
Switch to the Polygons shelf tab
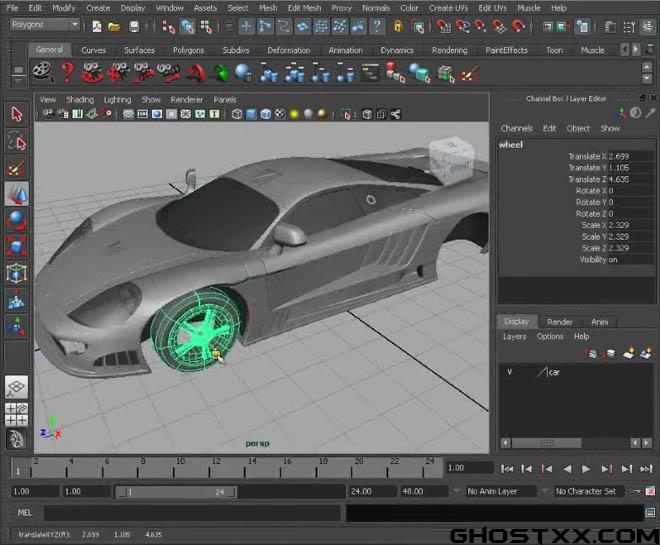(x=188, y=50)
